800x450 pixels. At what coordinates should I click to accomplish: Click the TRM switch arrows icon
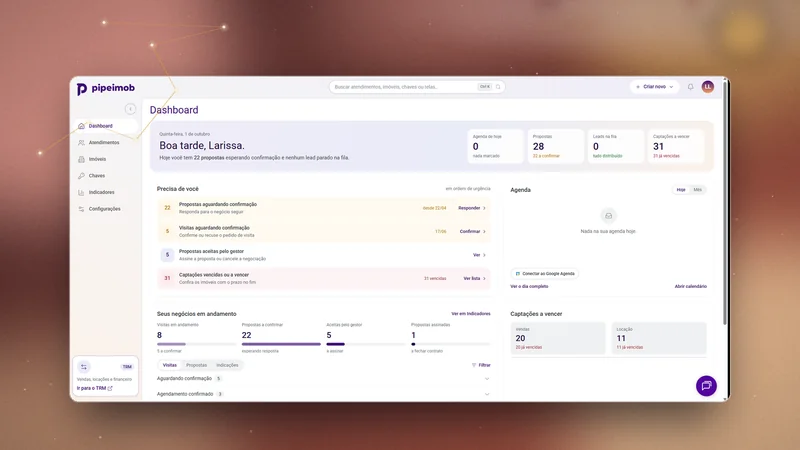[x=84, y=367]
